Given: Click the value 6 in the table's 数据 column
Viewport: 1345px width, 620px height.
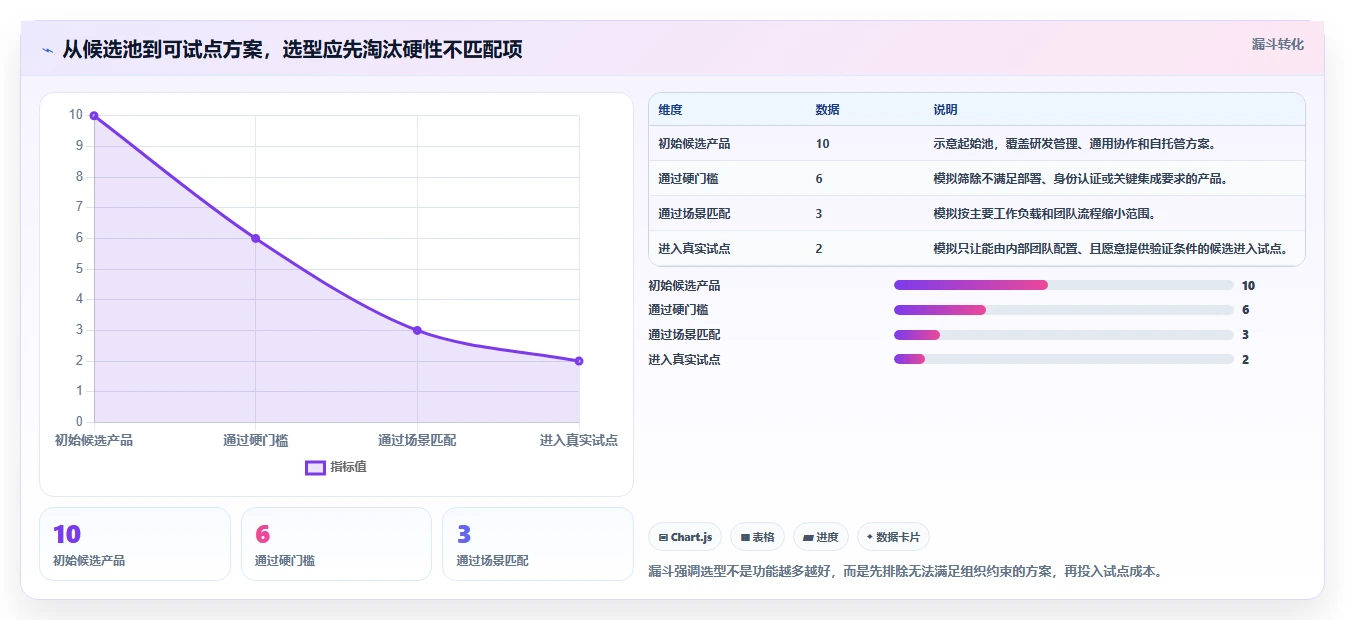Looking at the screenshot, I should [x=819, y=179].
